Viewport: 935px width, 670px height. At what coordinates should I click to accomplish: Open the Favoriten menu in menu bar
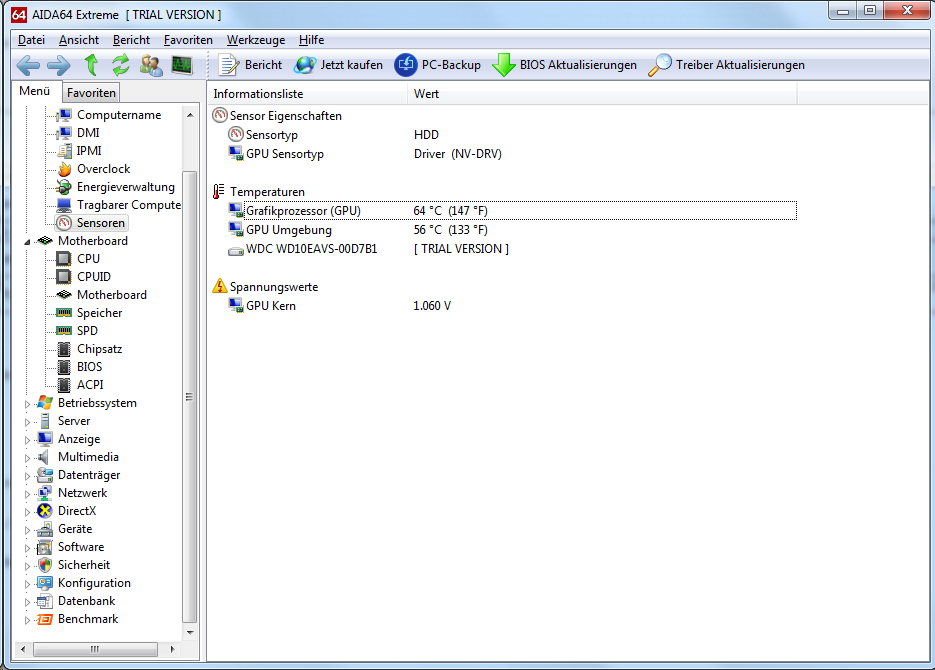coord(188,40)
